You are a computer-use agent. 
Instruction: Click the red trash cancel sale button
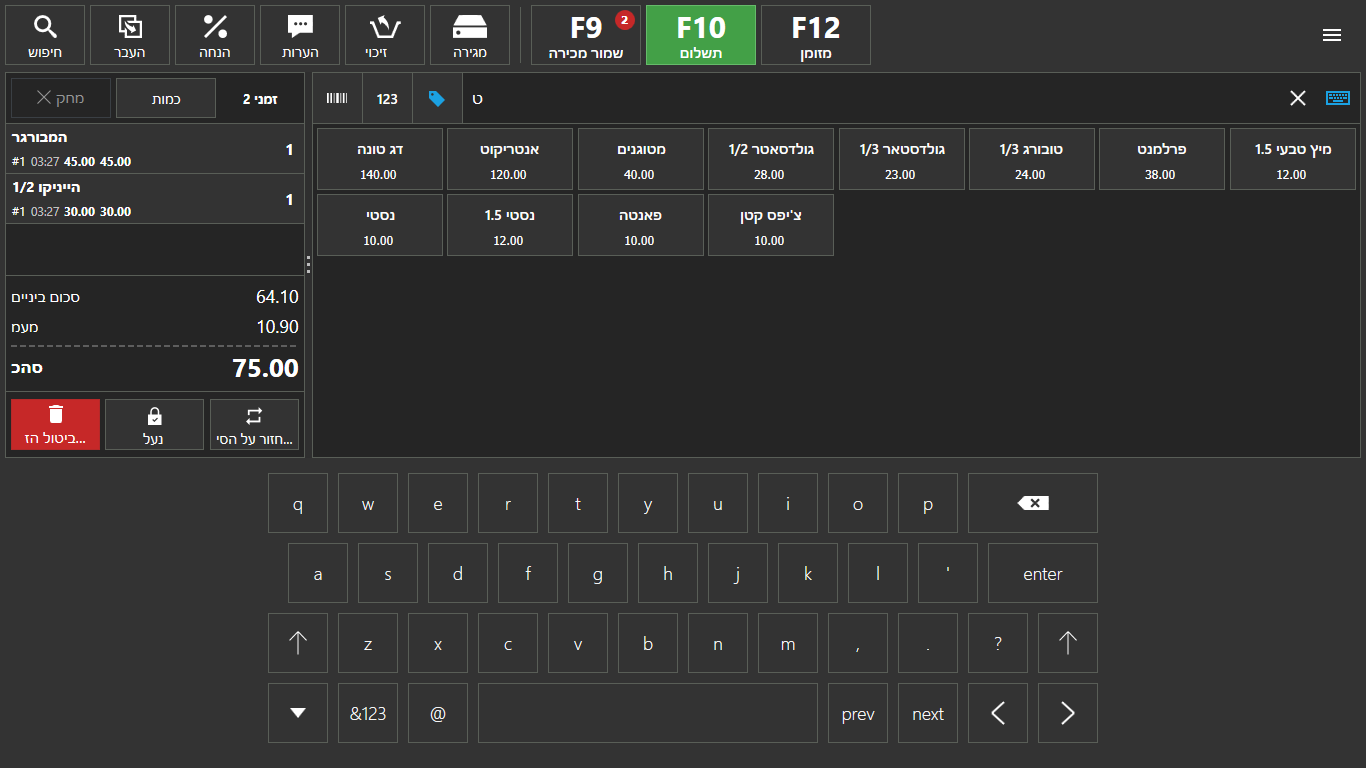tap(55, 425)
